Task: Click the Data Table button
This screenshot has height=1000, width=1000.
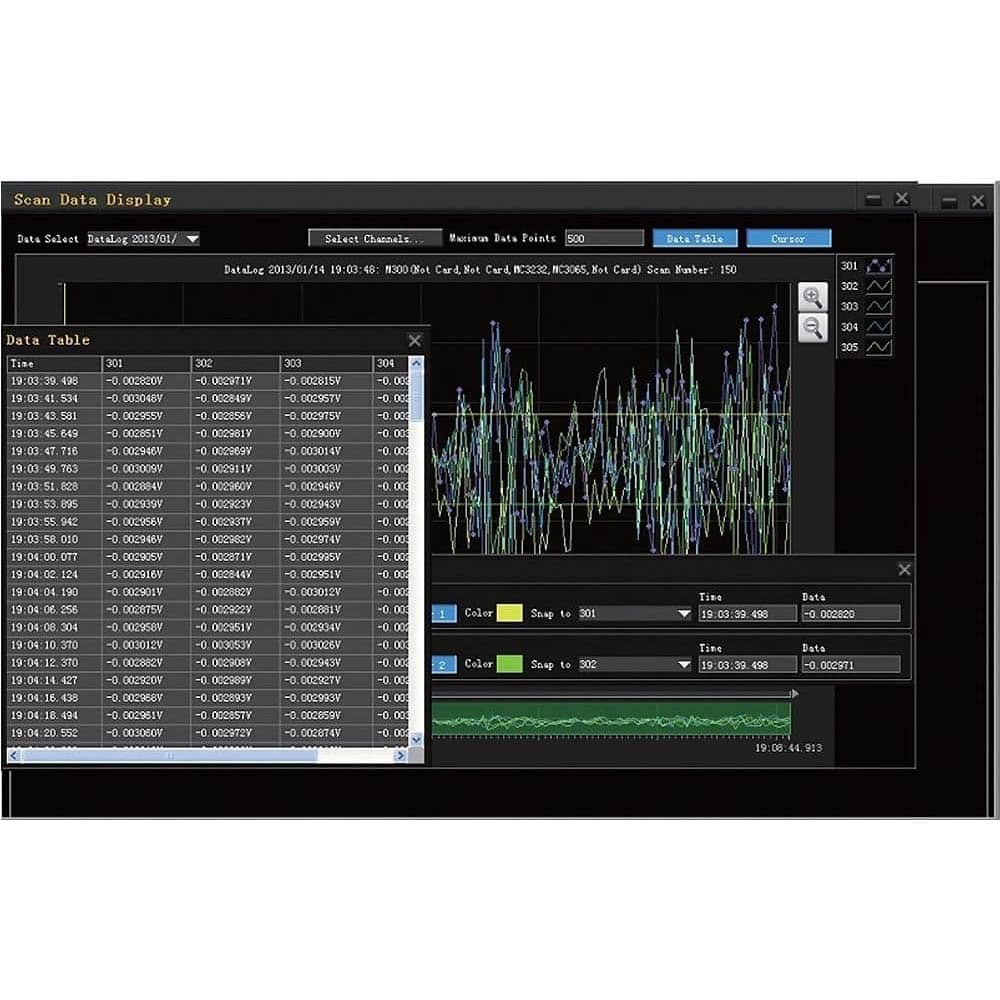Action: point(695,239)
